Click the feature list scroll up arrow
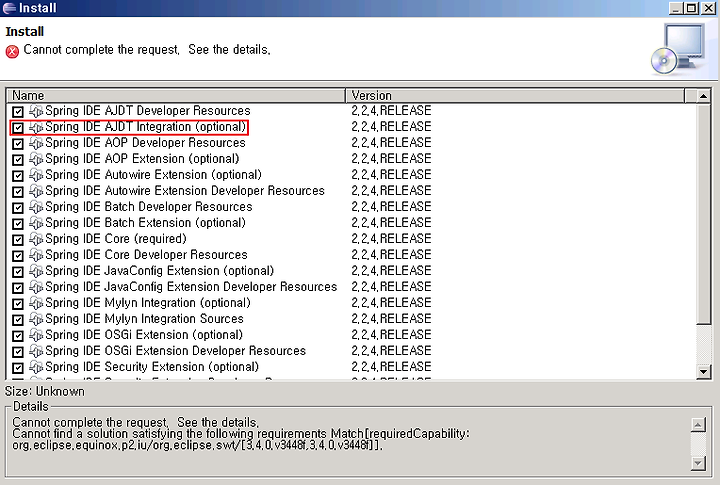 703,96
